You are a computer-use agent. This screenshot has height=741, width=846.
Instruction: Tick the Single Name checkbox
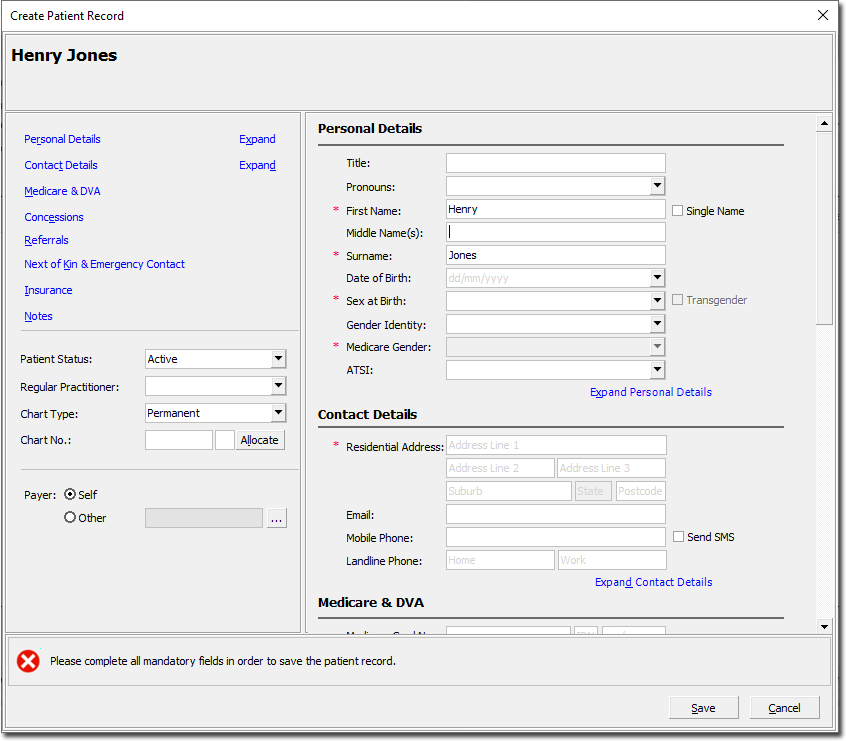pos(678,211)
